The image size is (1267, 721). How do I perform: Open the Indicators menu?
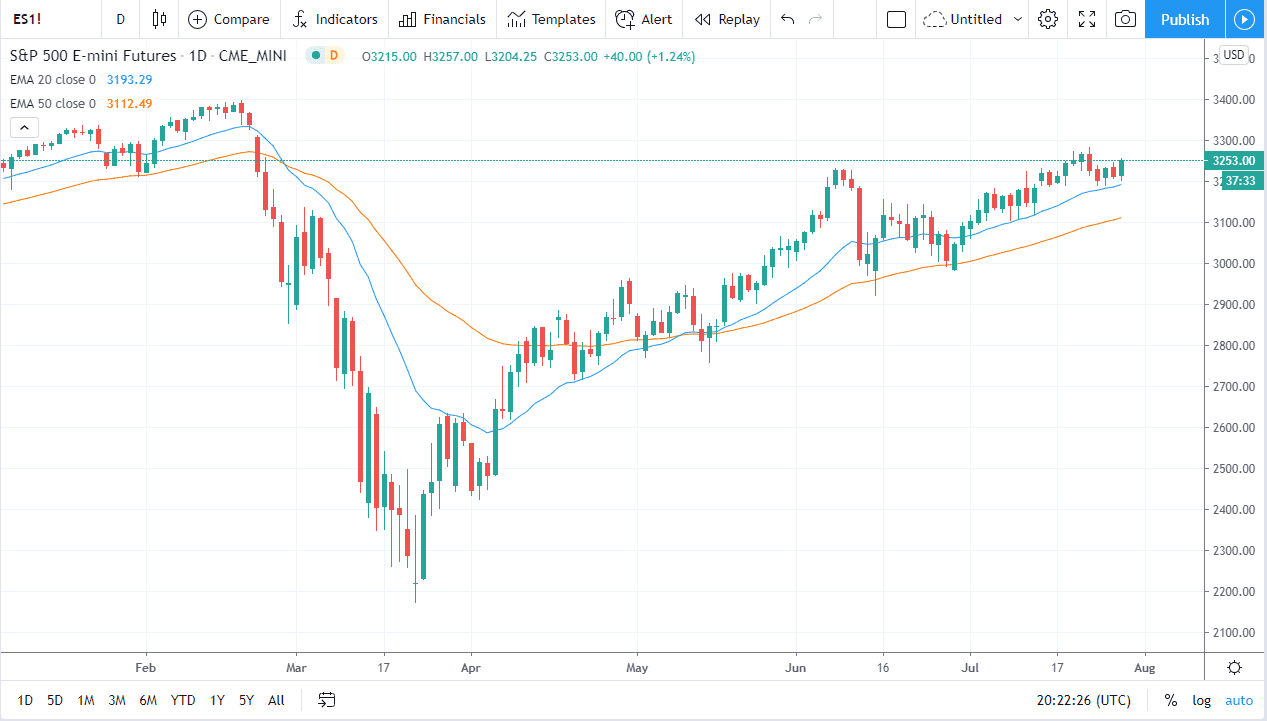pyautogui.click(x=335, y=19)
